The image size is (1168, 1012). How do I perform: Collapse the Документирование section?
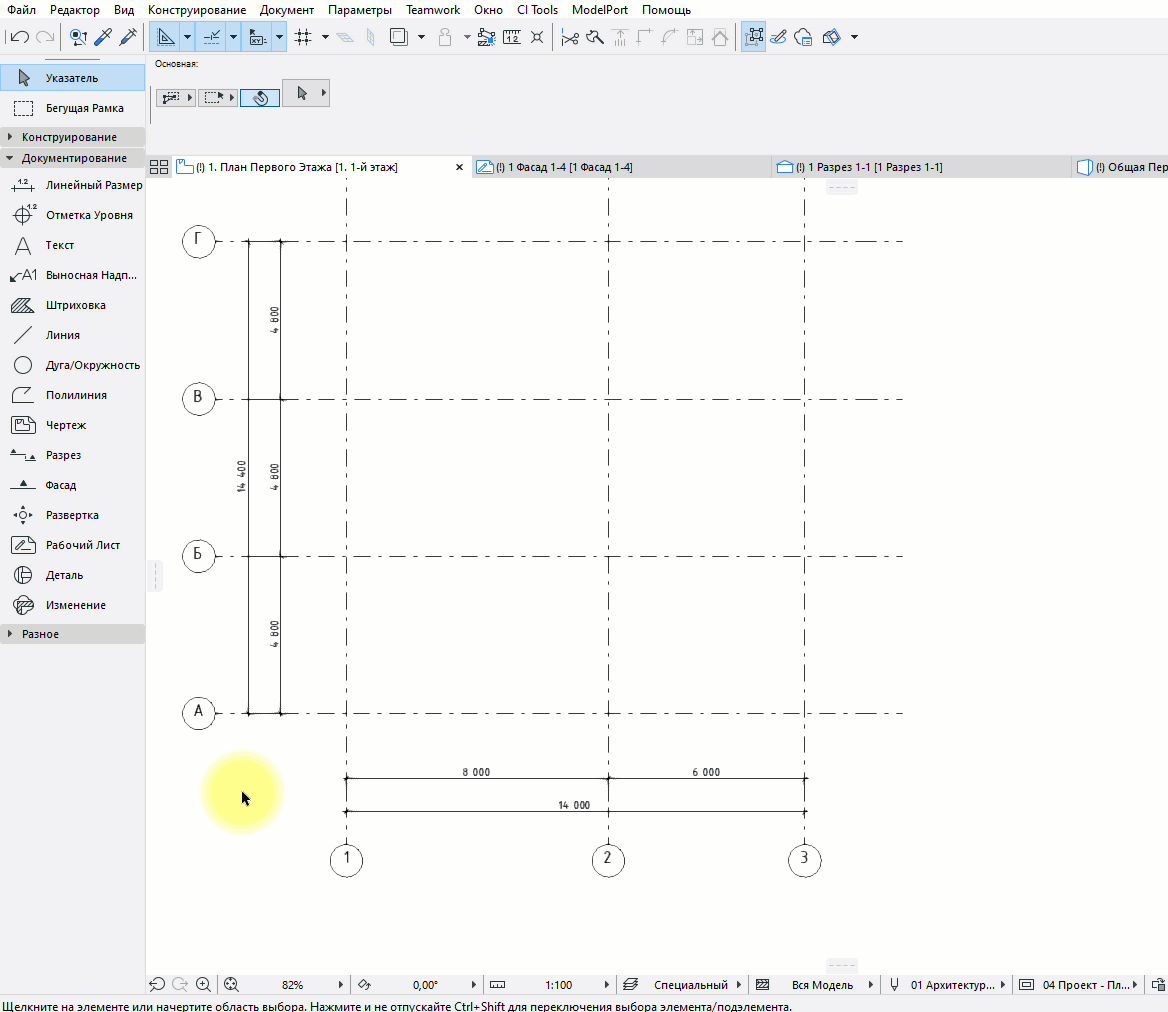click(x=72, y=158)
